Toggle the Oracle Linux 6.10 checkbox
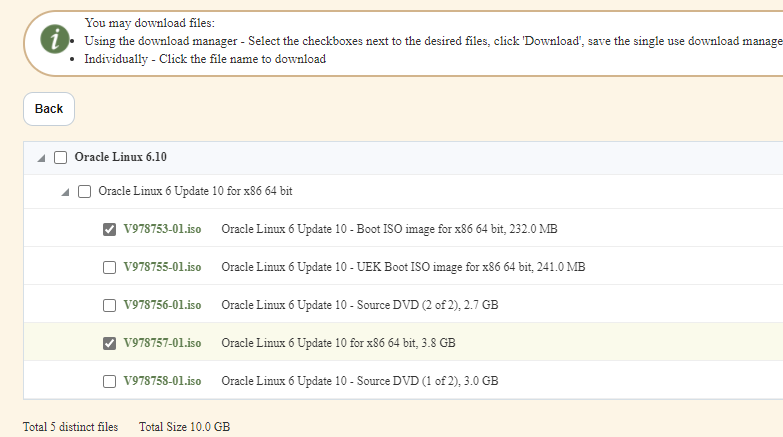The width and height of the screenshot is (783, 437). point(60,158)
